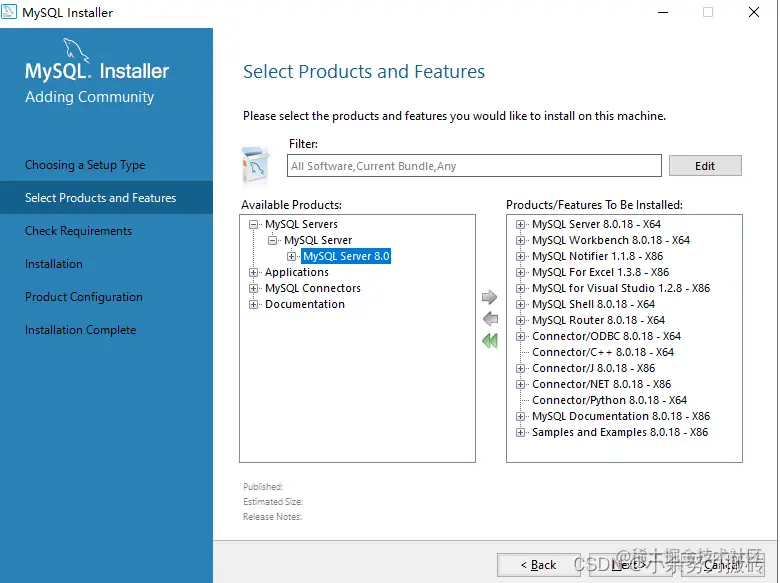Open Select Products and Features step

point(106,197)
